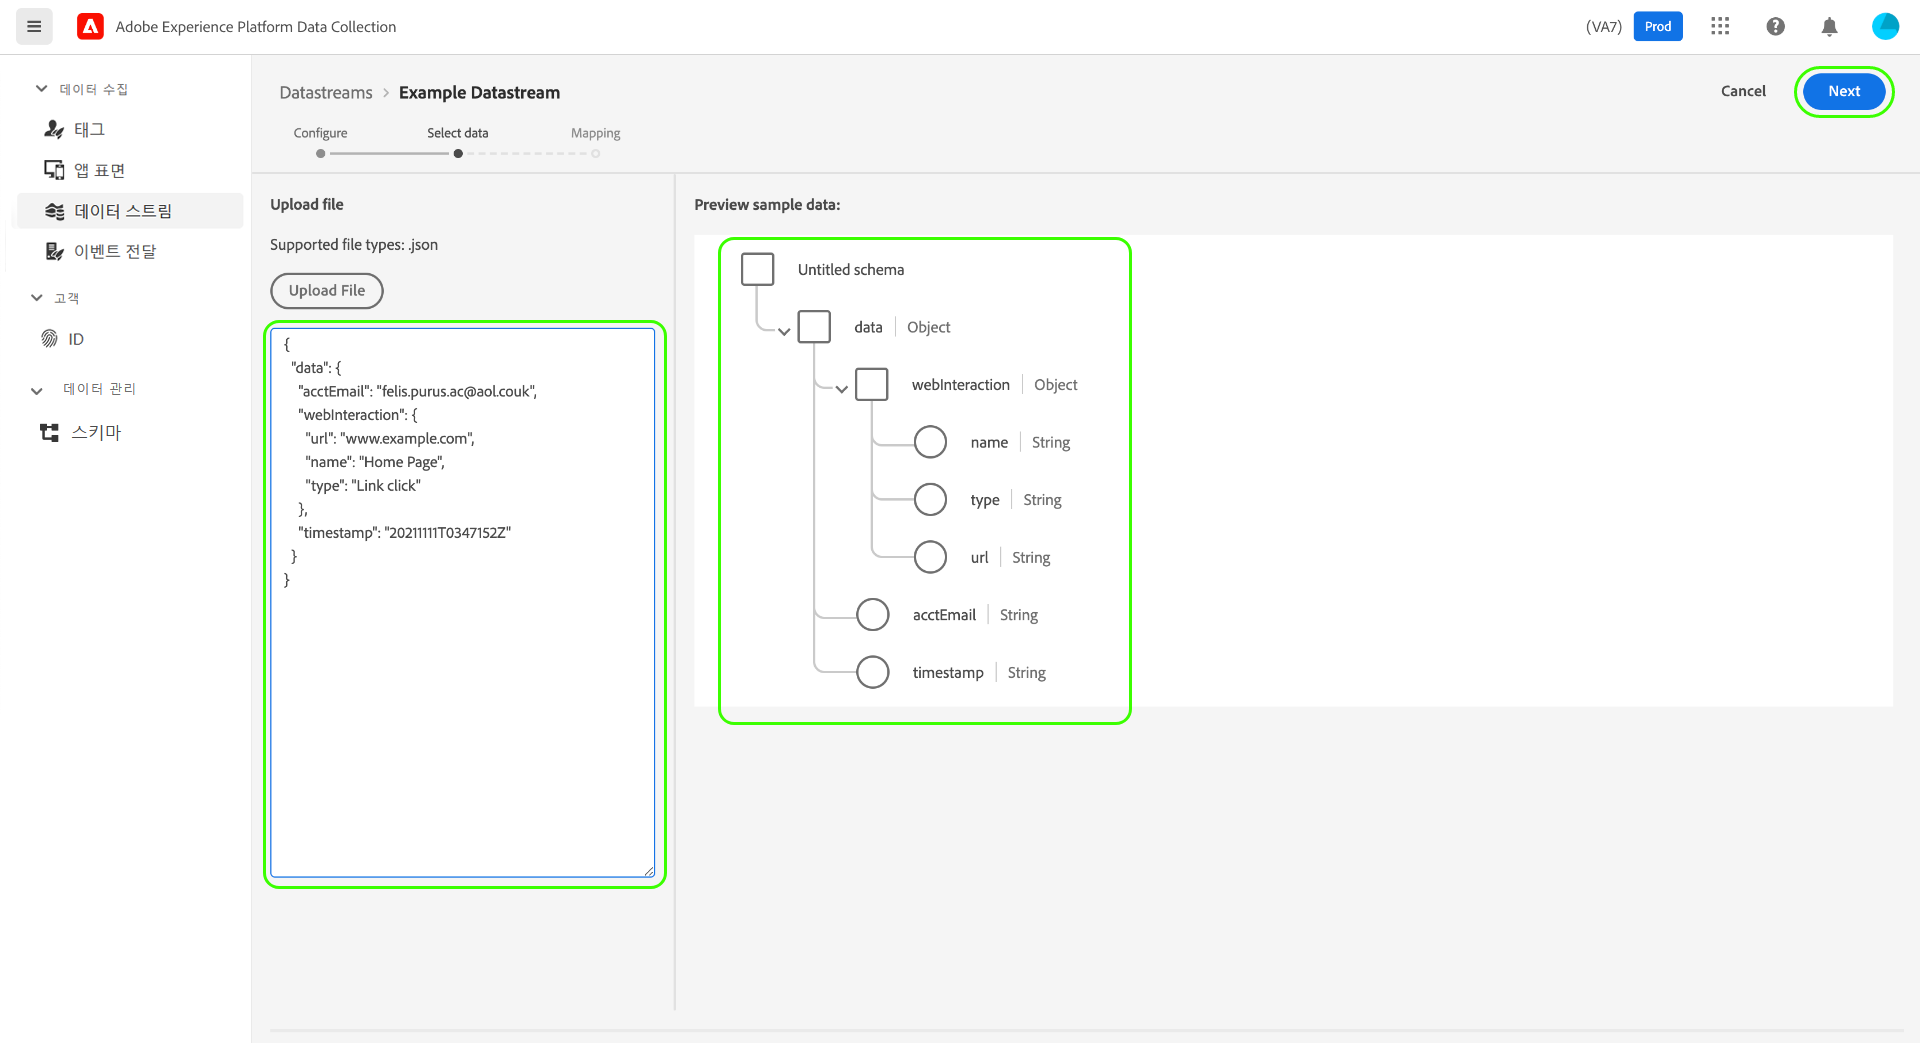Open the app switcher grid icon

click(x=1720, y=27)
